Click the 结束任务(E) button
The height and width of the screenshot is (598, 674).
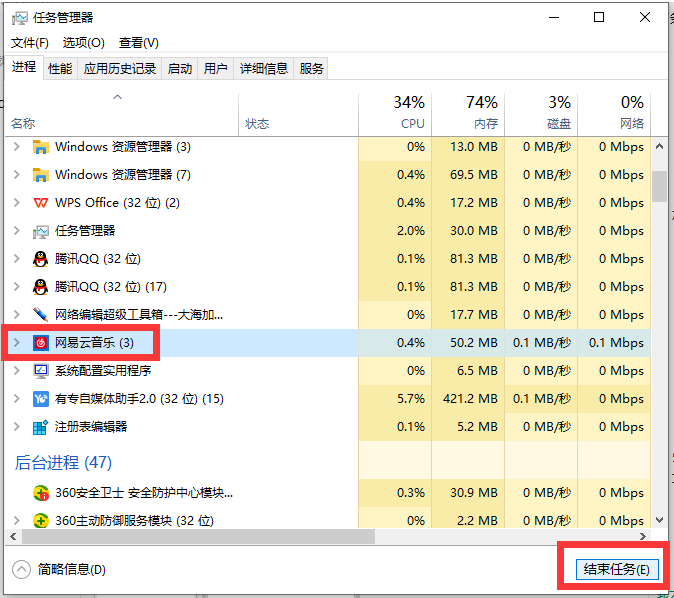tap(617, 570)
